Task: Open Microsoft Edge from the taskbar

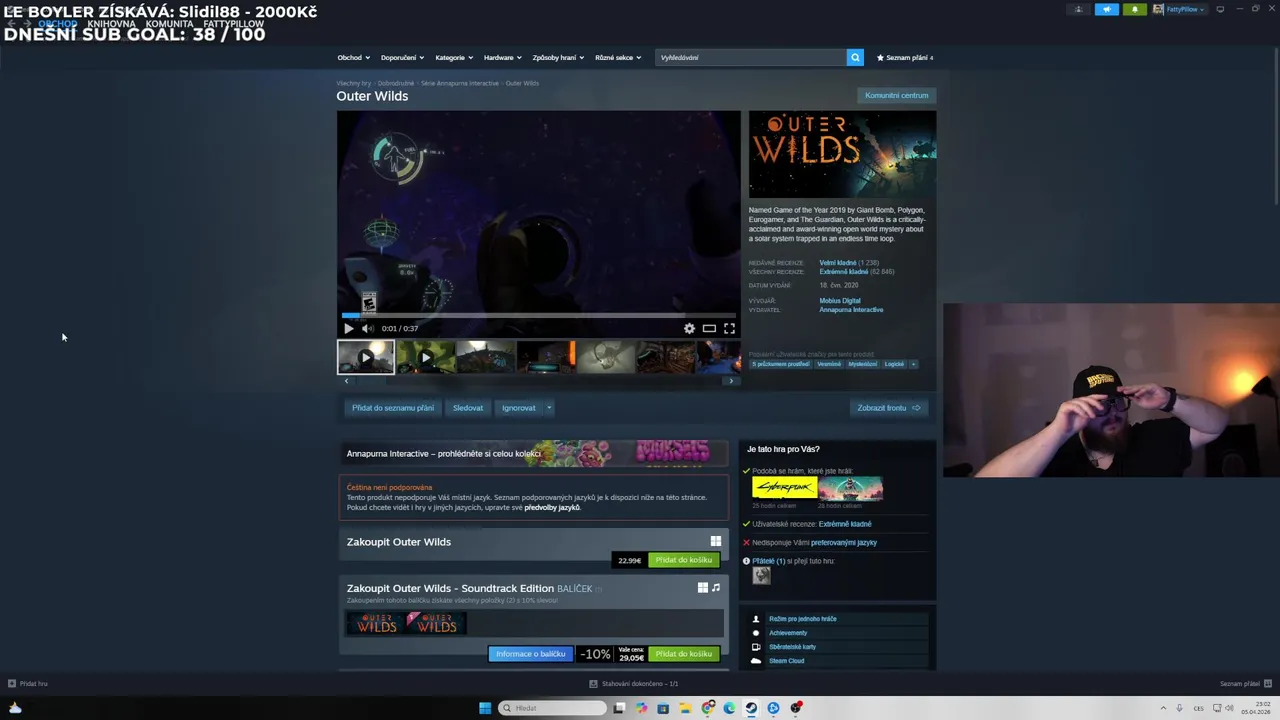Action: click(729, 708)
